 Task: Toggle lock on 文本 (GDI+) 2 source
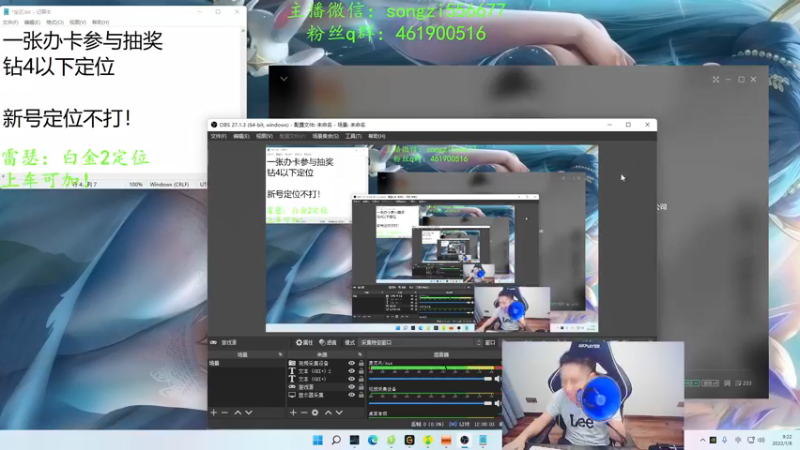click(361, 371)
